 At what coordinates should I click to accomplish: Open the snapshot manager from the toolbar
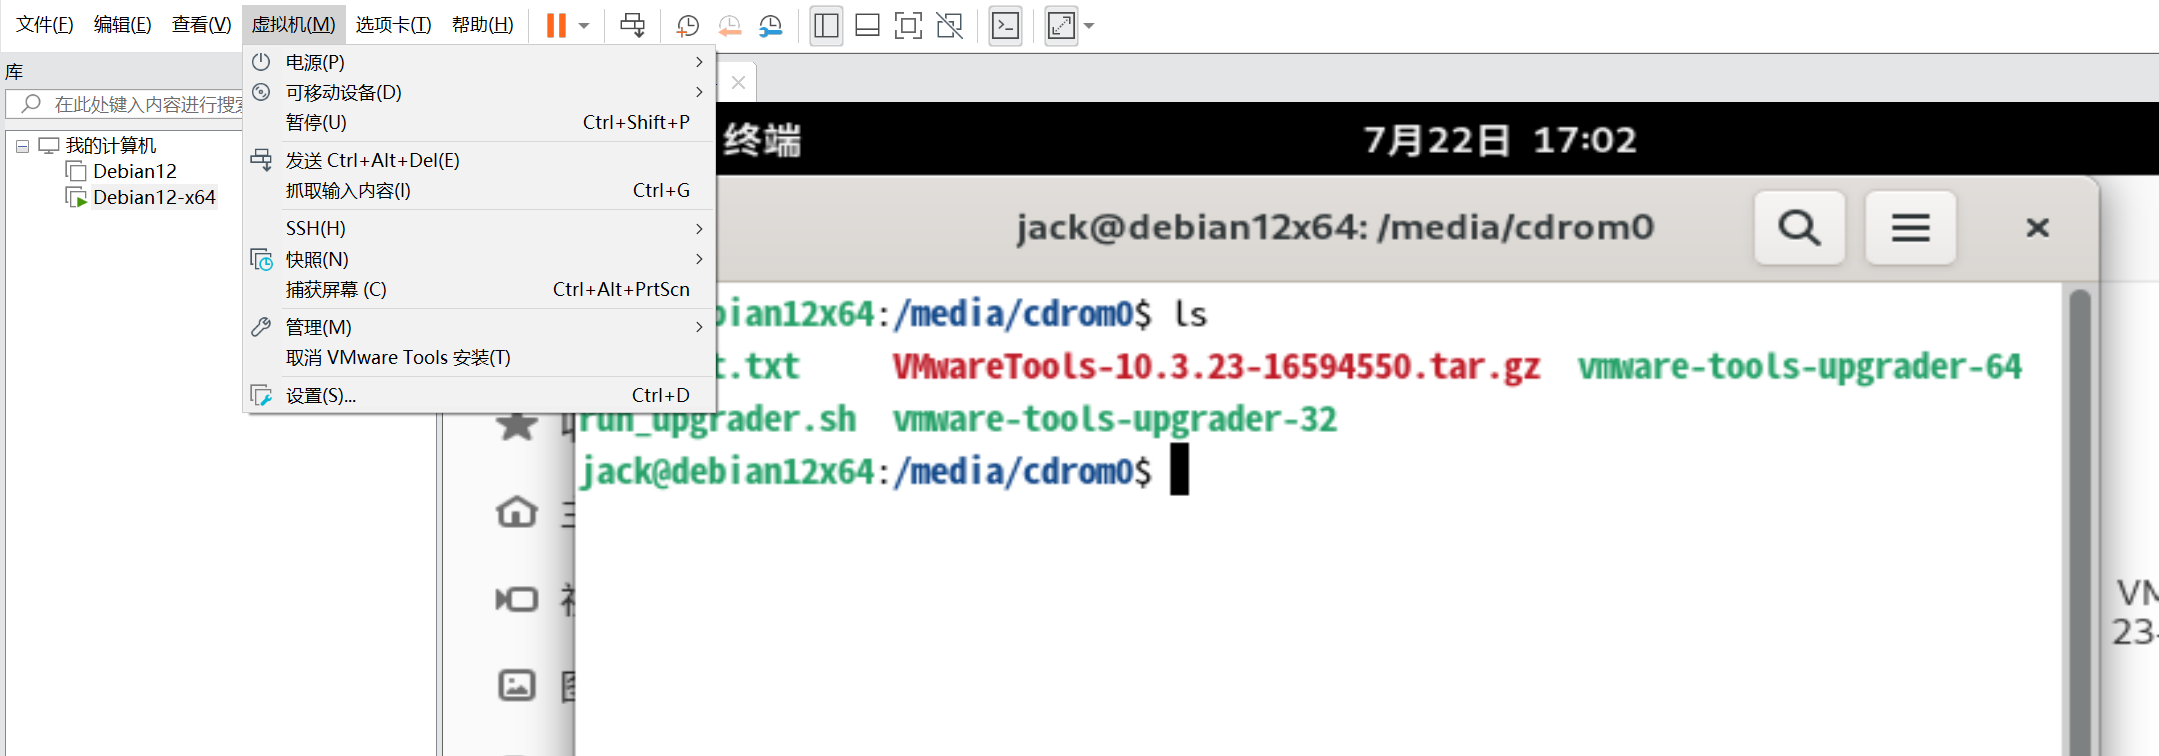(x=770, y=25)
